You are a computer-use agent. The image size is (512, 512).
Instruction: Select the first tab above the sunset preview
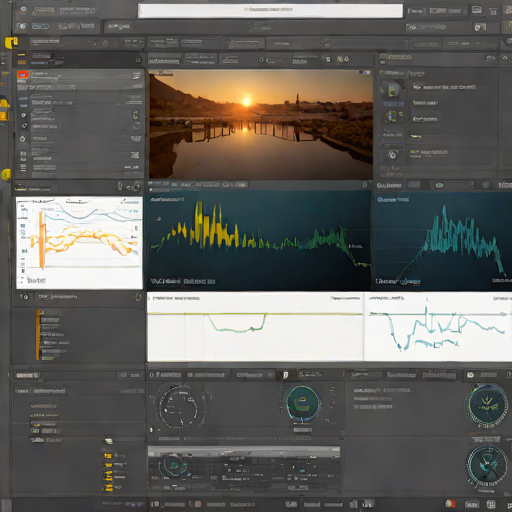[164, 59]
